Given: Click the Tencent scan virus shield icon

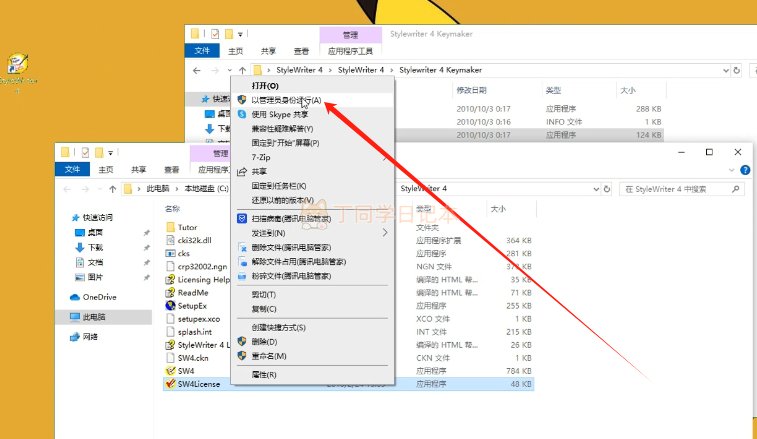Looking at the screenshot, I should [x=242, y=218].
